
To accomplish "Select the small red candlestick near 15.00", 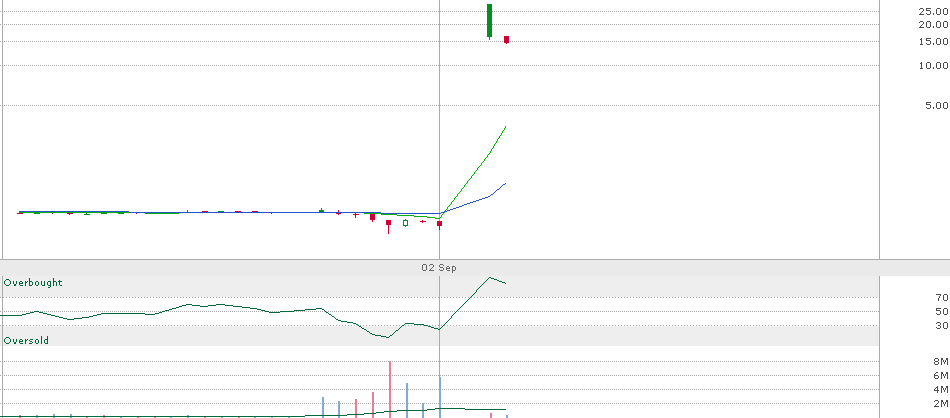I will [x=507, y=40].
